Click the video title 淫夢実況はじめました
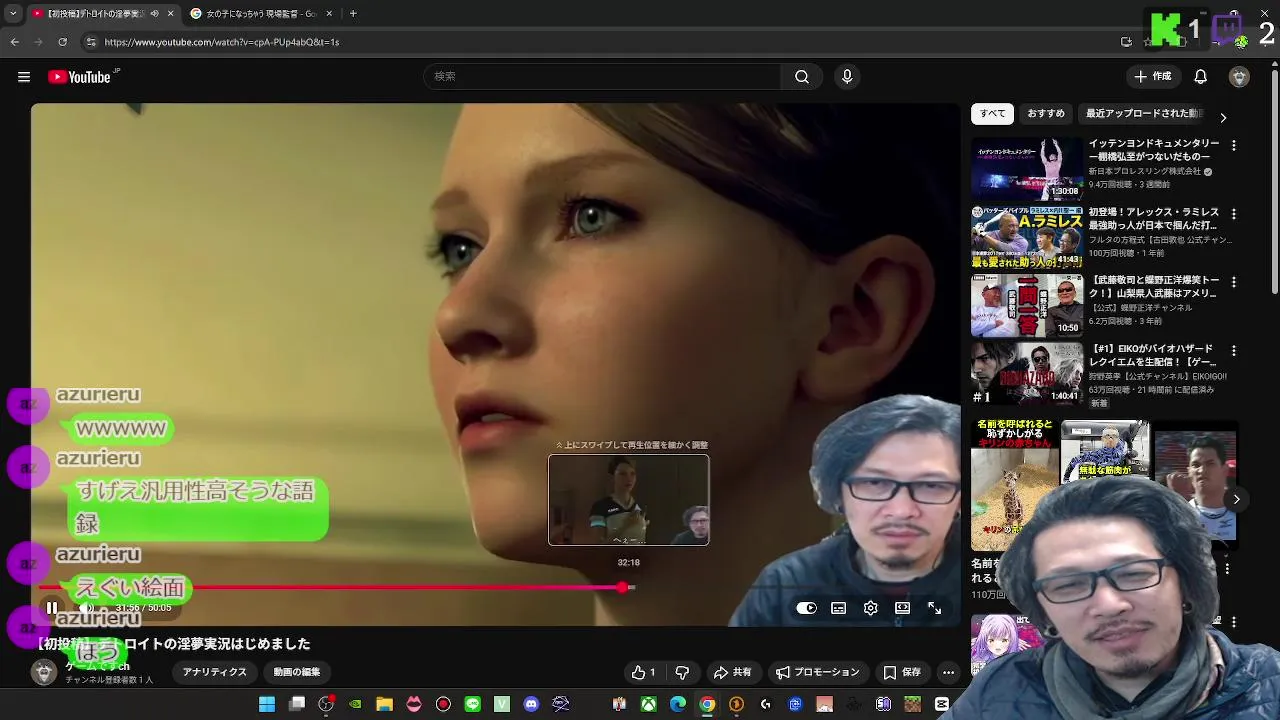 [x=173, y=644]
